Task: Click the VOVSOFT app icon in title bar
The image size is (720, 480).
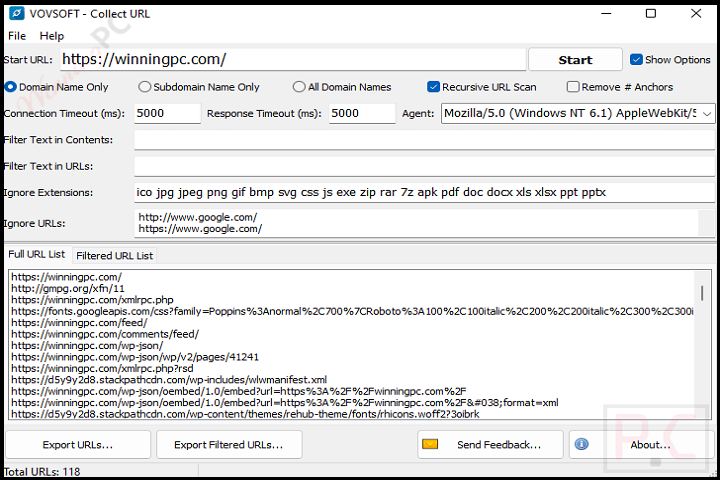Action: point(15,14)
